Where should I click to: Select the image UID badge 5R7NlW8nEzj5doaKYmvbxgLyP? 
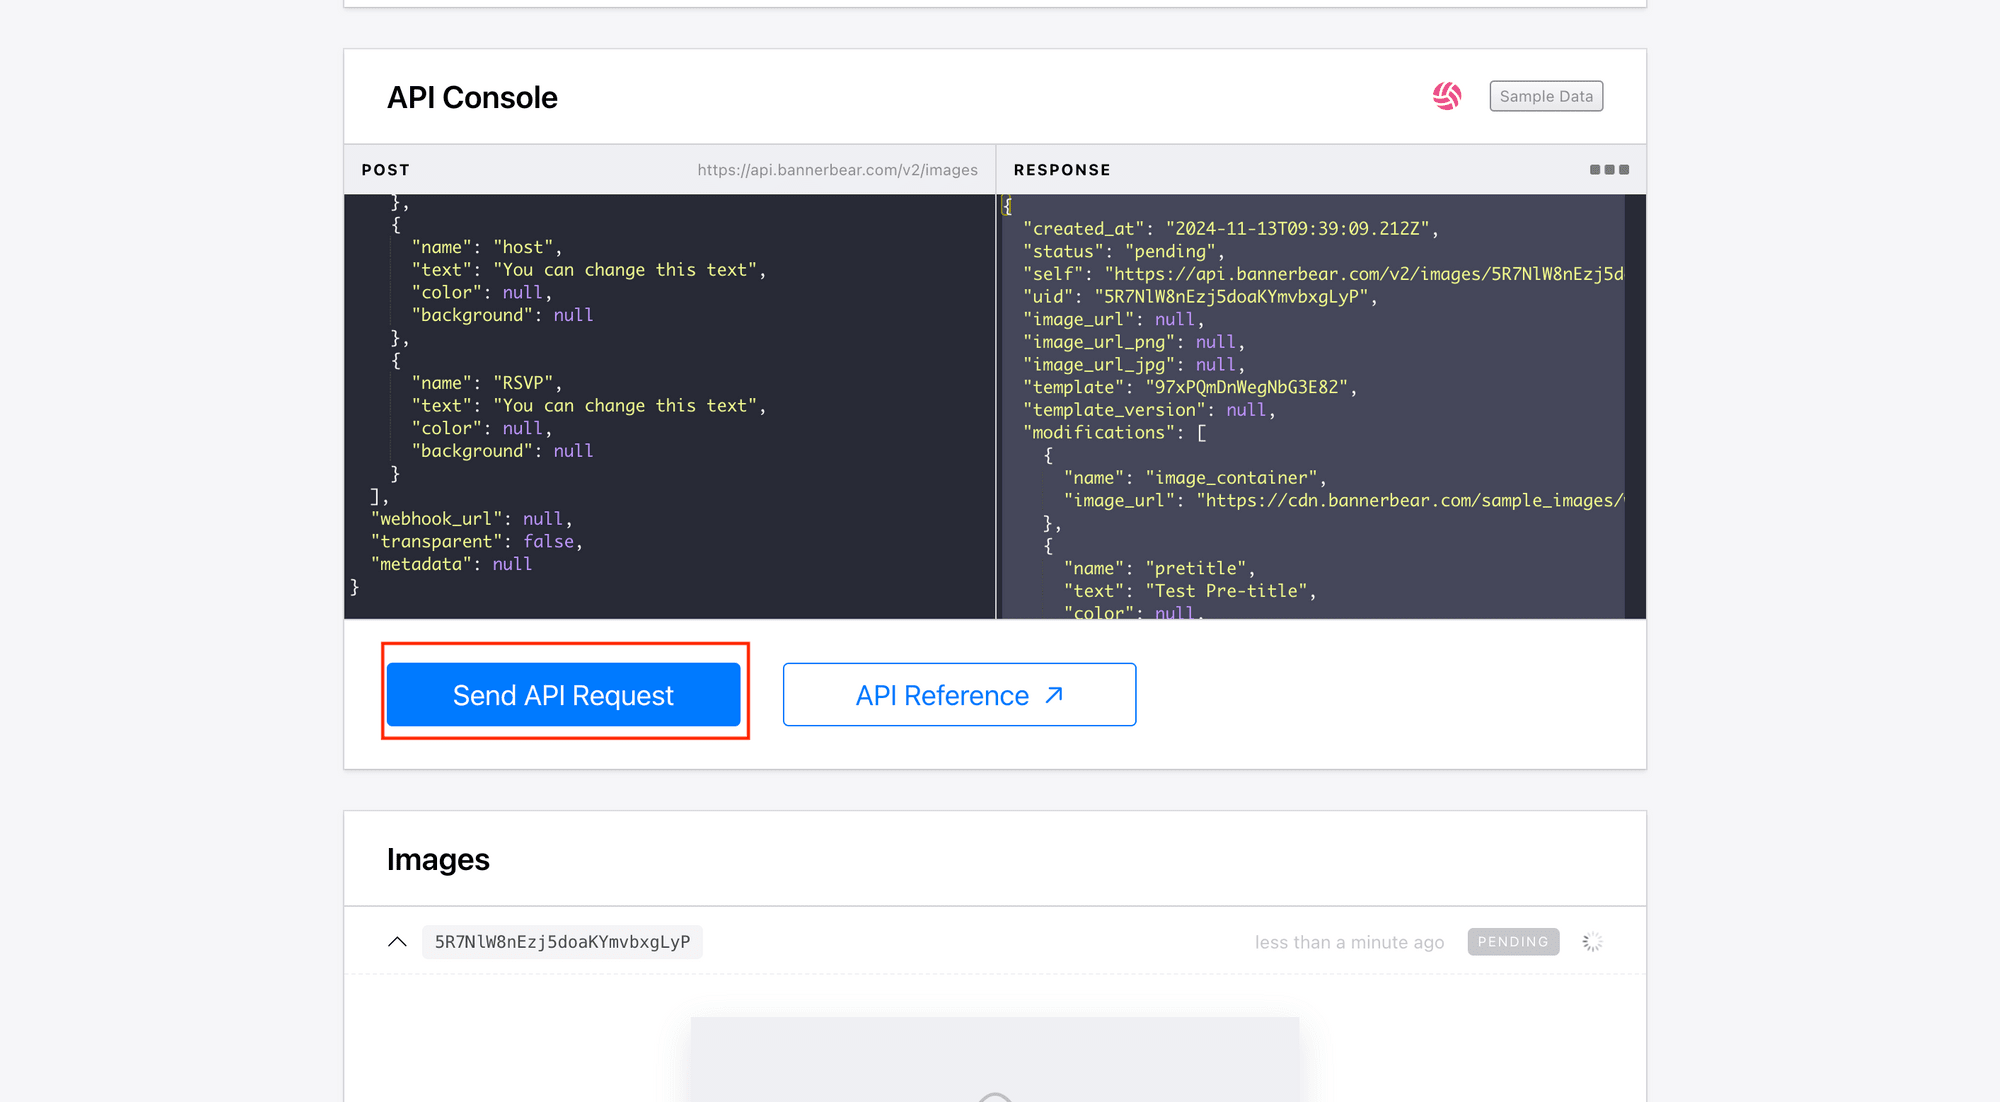(x=562, y=941)
